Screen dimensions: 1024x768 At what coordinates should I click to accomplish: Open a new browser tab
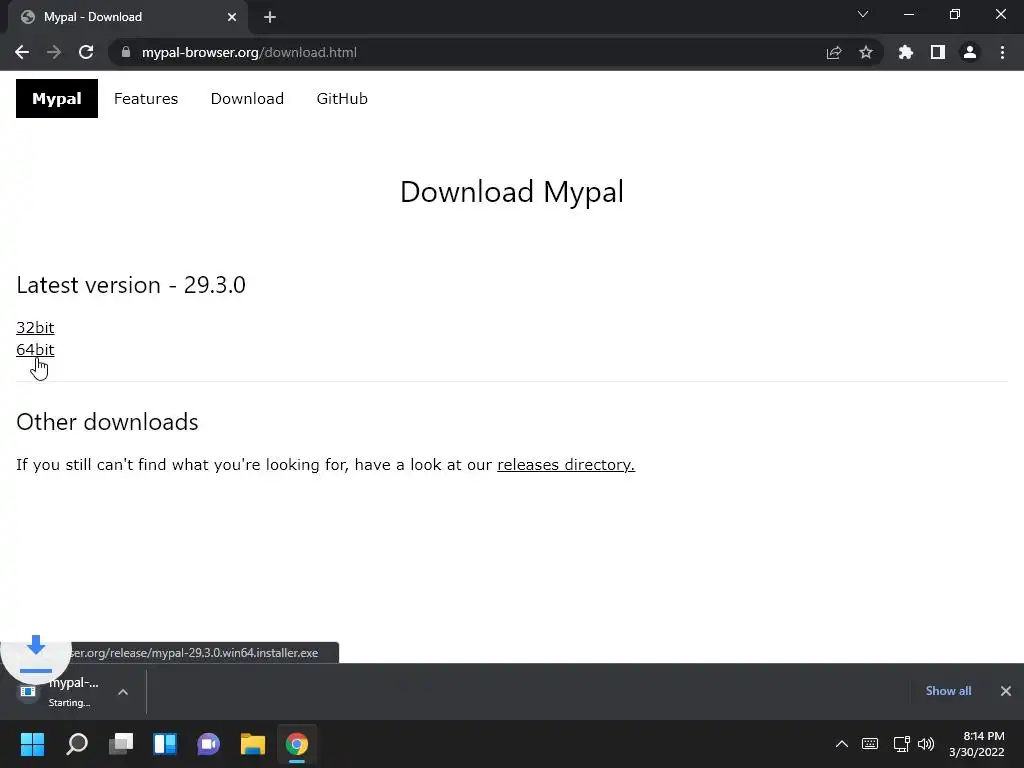pyautogui.click(x=270, y=17)
